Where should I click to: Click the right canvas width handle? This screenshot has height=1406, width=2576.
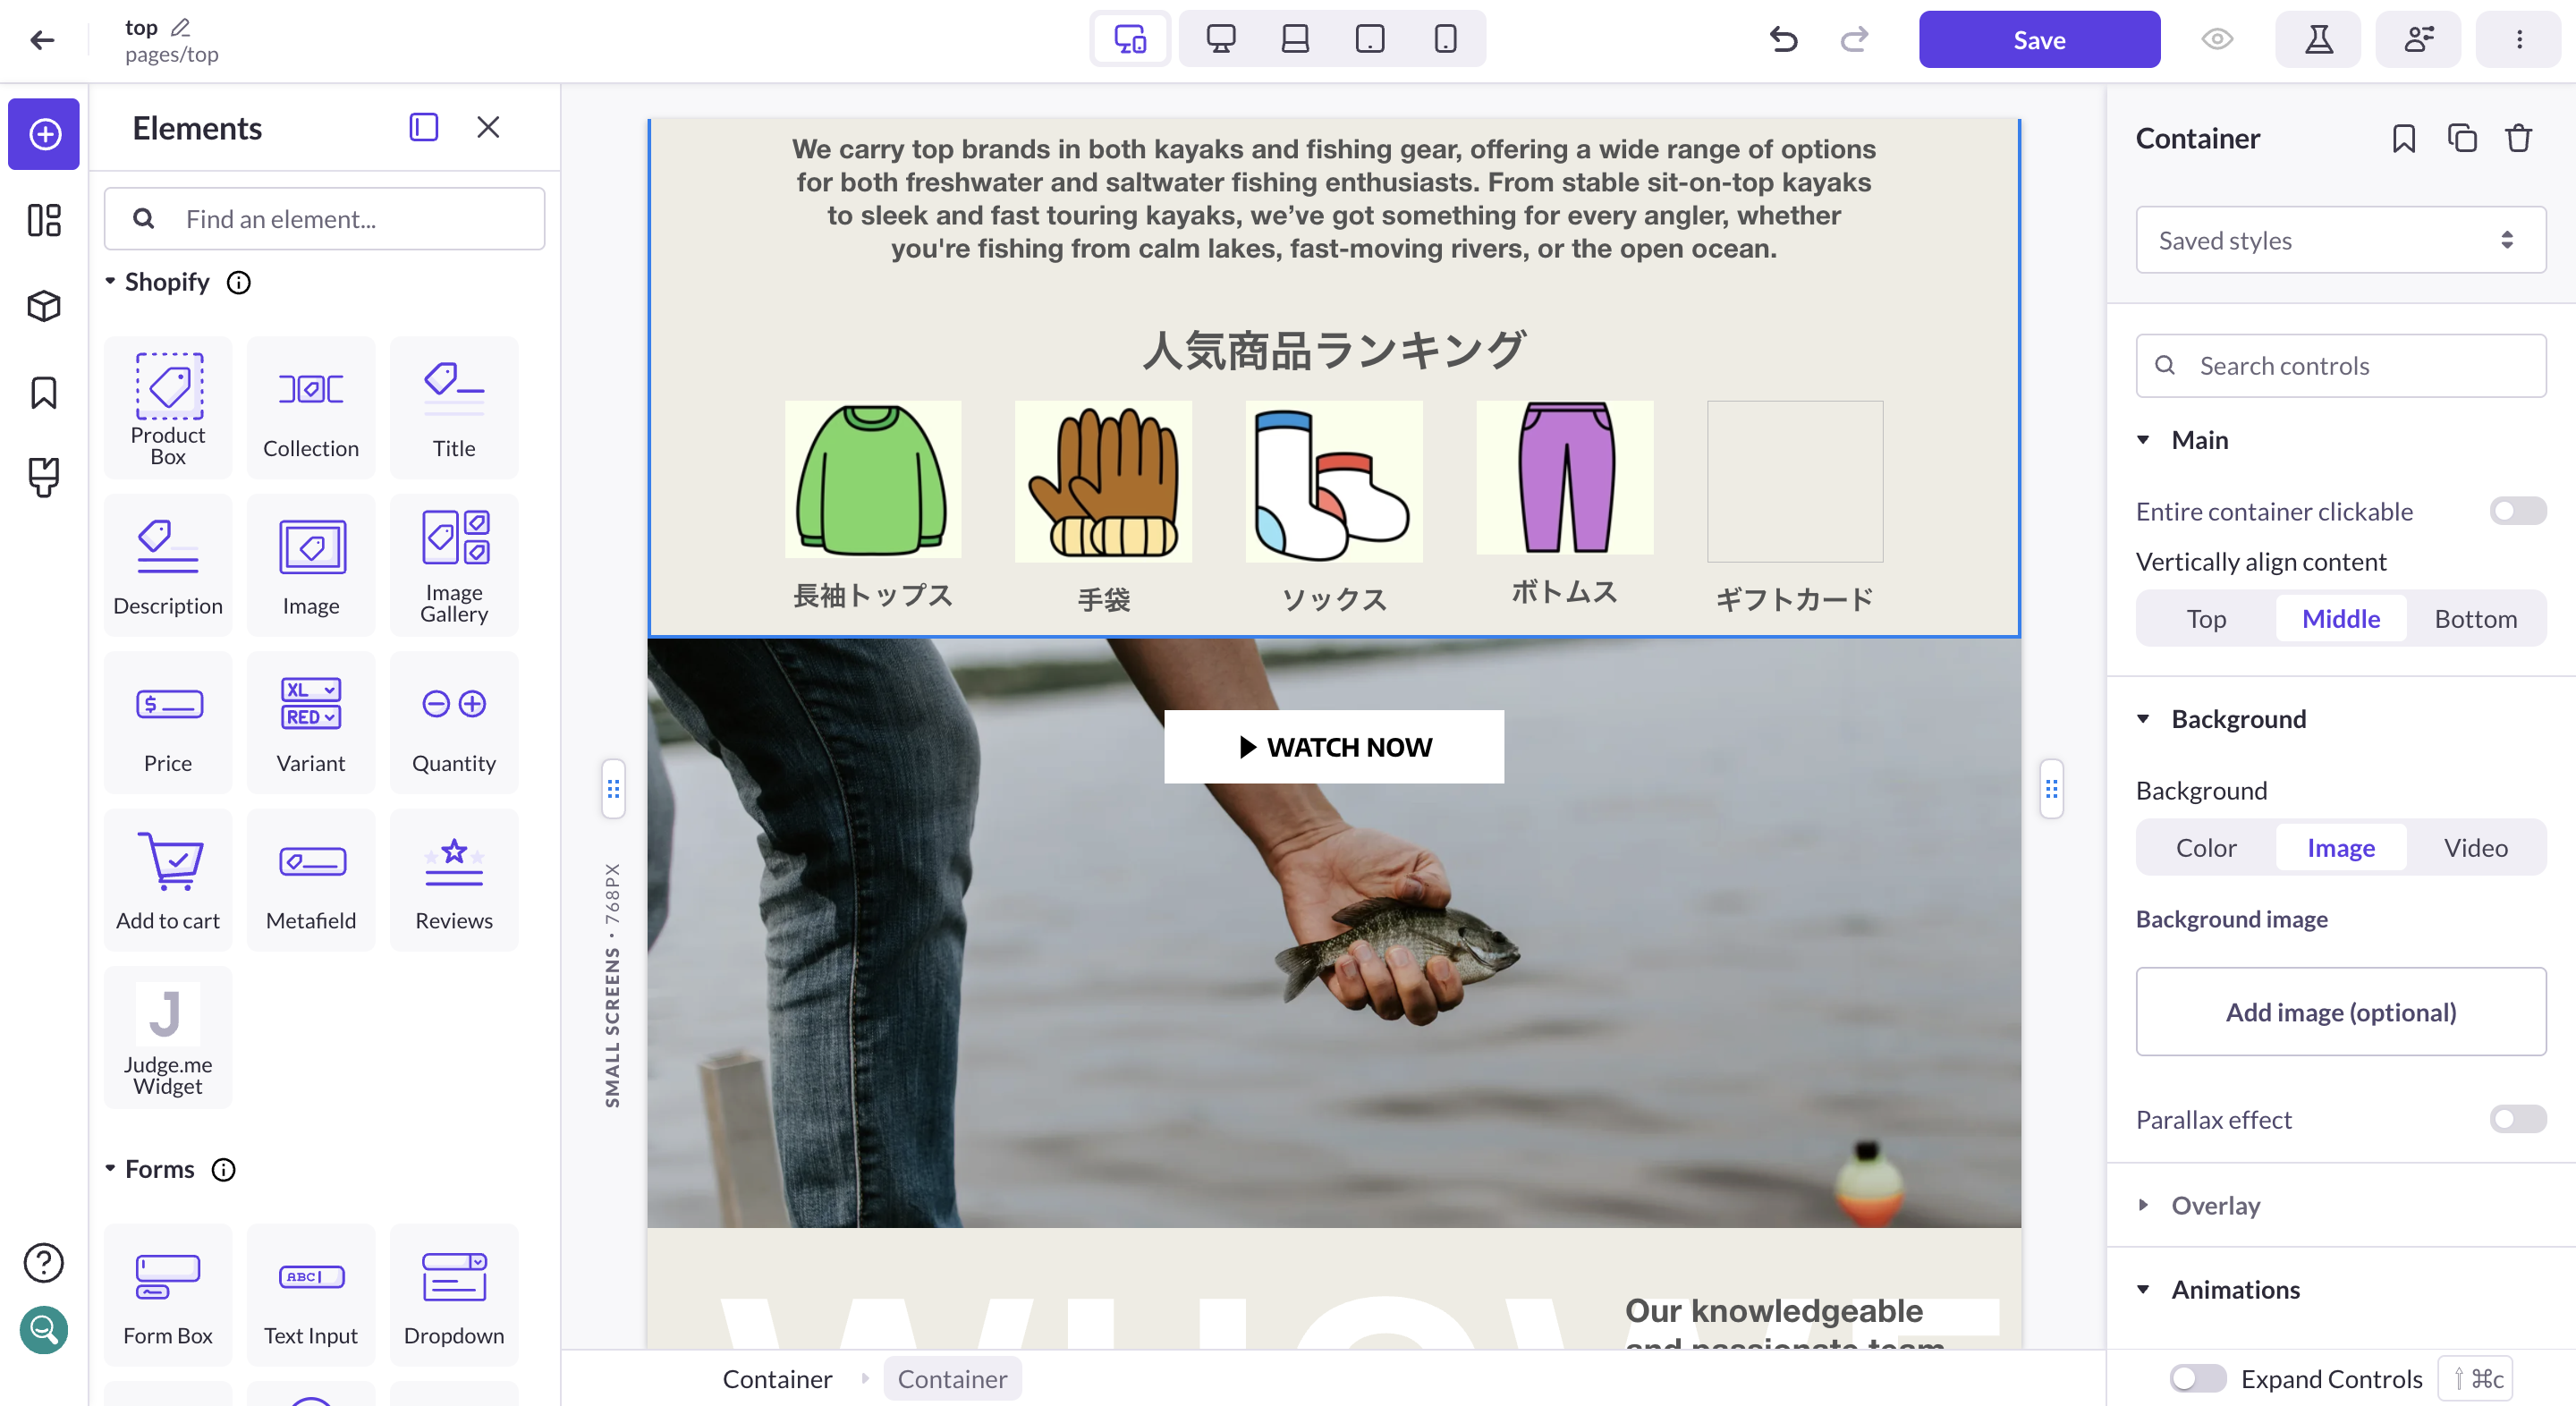(x=2051, y=789)
